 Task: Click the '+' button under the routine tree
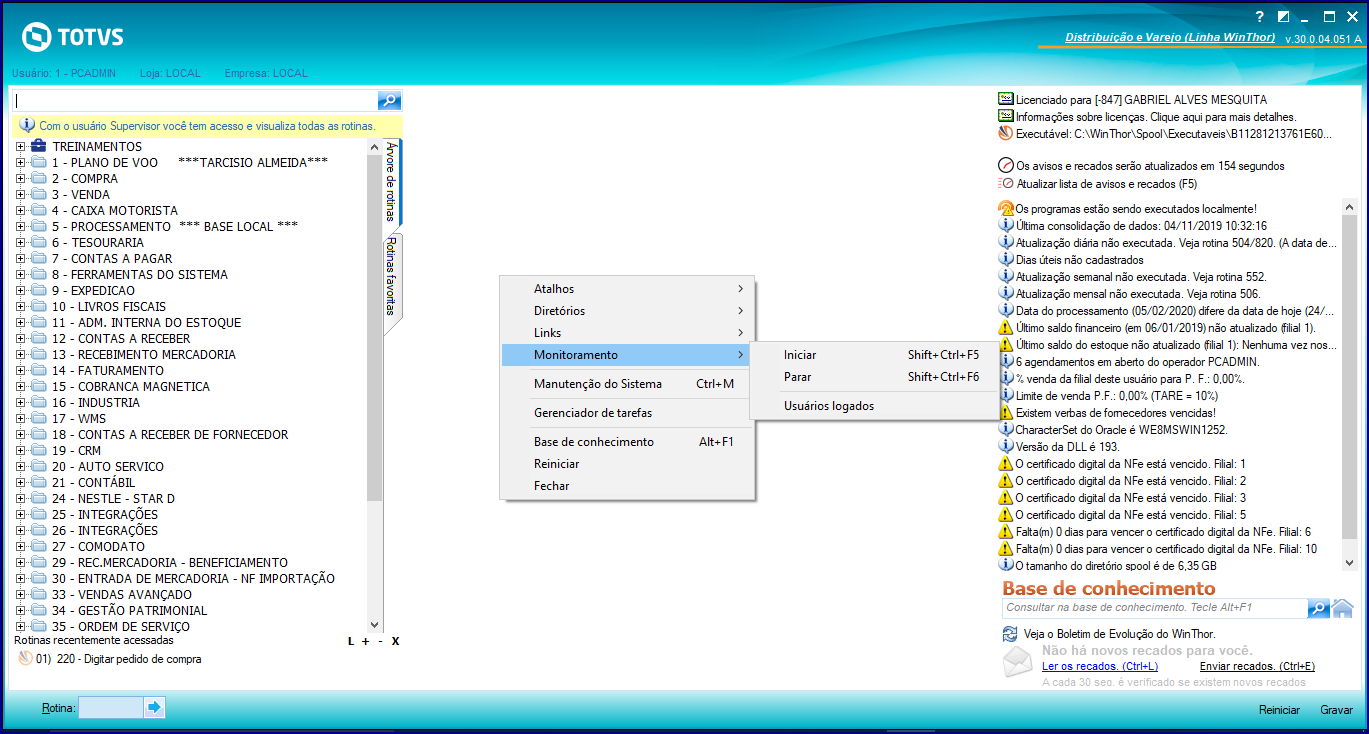click(366, 641)
